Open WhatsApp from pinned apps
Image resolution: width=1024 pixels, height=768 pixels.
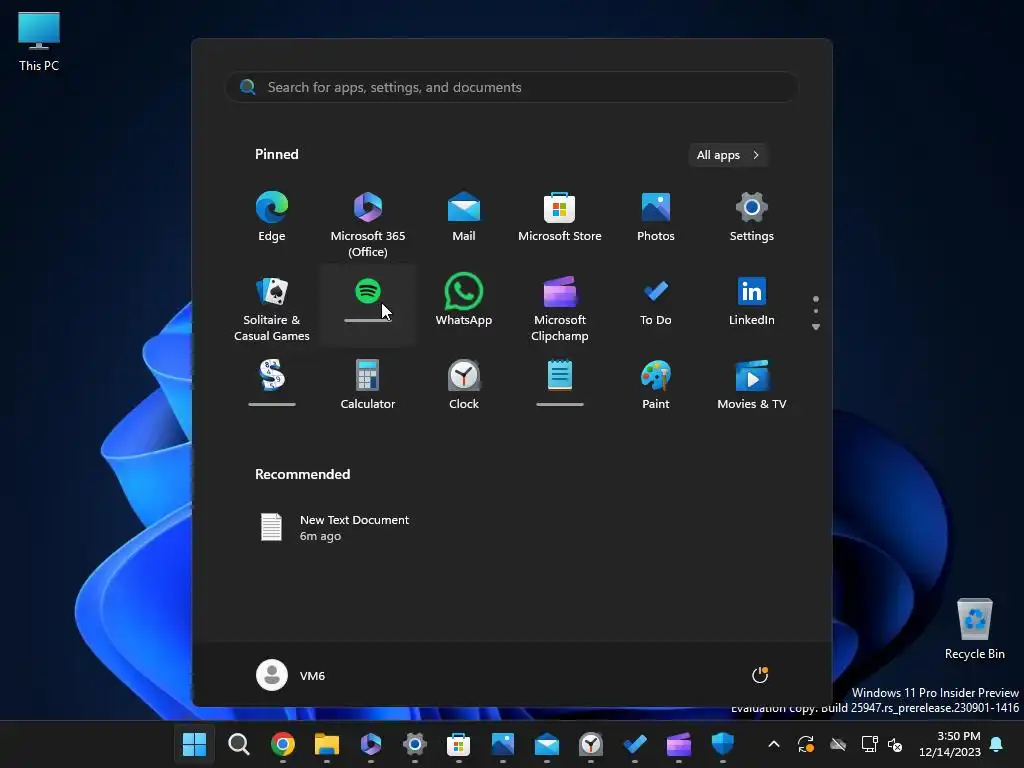(x=464, y=300)
